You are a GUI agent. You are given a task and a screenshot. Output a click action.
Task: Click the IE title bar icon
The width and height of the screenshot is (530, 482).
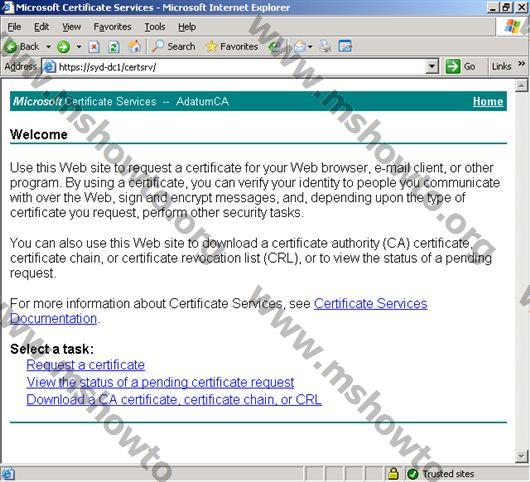pos(8,7)
